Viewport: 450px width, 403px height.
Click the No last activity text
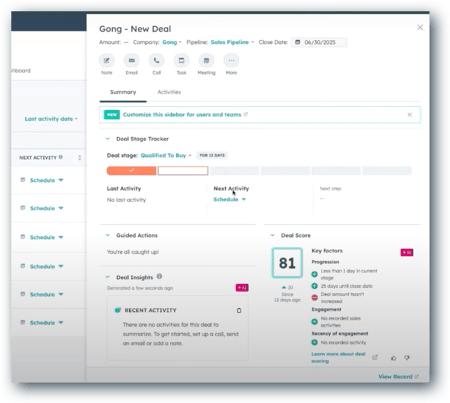click(126, 200)
